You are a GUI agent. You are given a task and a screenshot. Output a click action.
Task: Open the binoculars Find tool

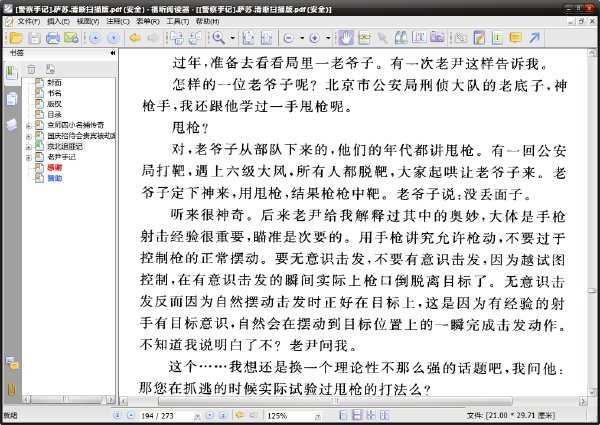coord(401,37)
